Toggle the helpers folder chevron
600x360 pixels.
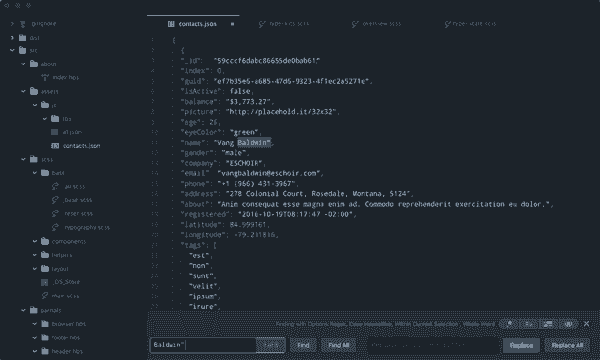point(35,255)
